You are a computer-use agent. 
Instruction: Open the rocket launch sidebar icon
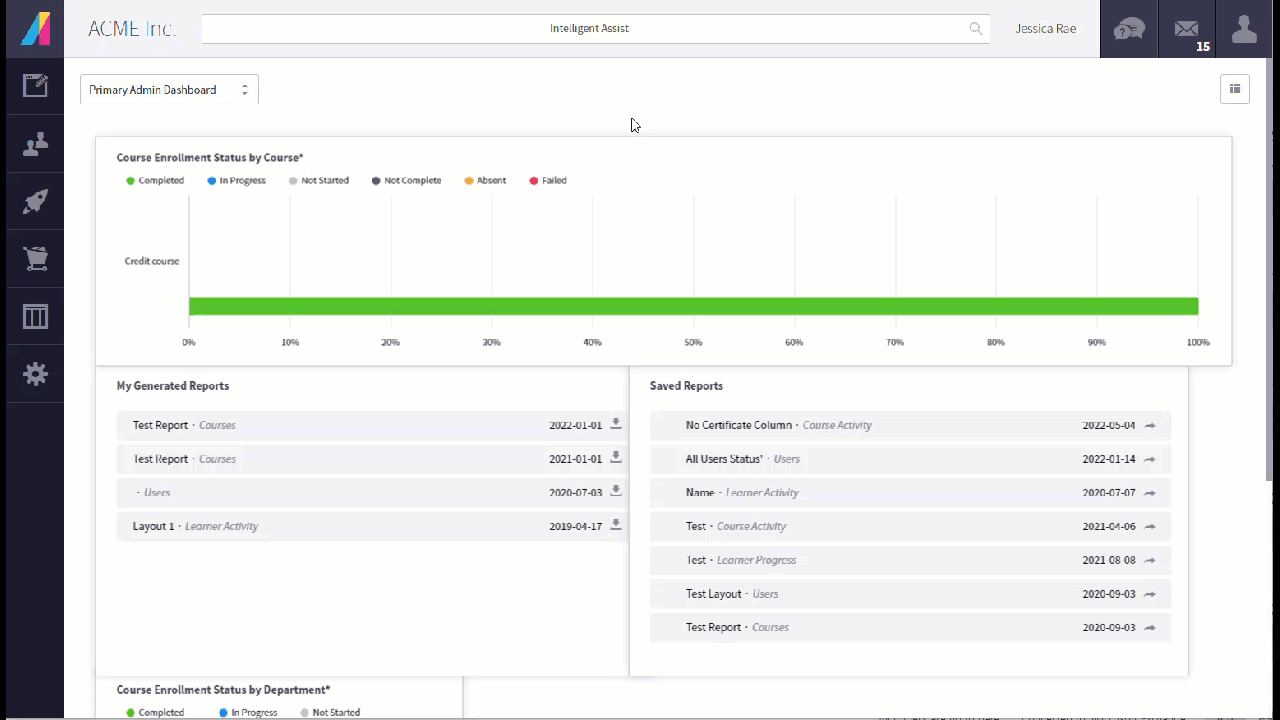tap(35, 202)
